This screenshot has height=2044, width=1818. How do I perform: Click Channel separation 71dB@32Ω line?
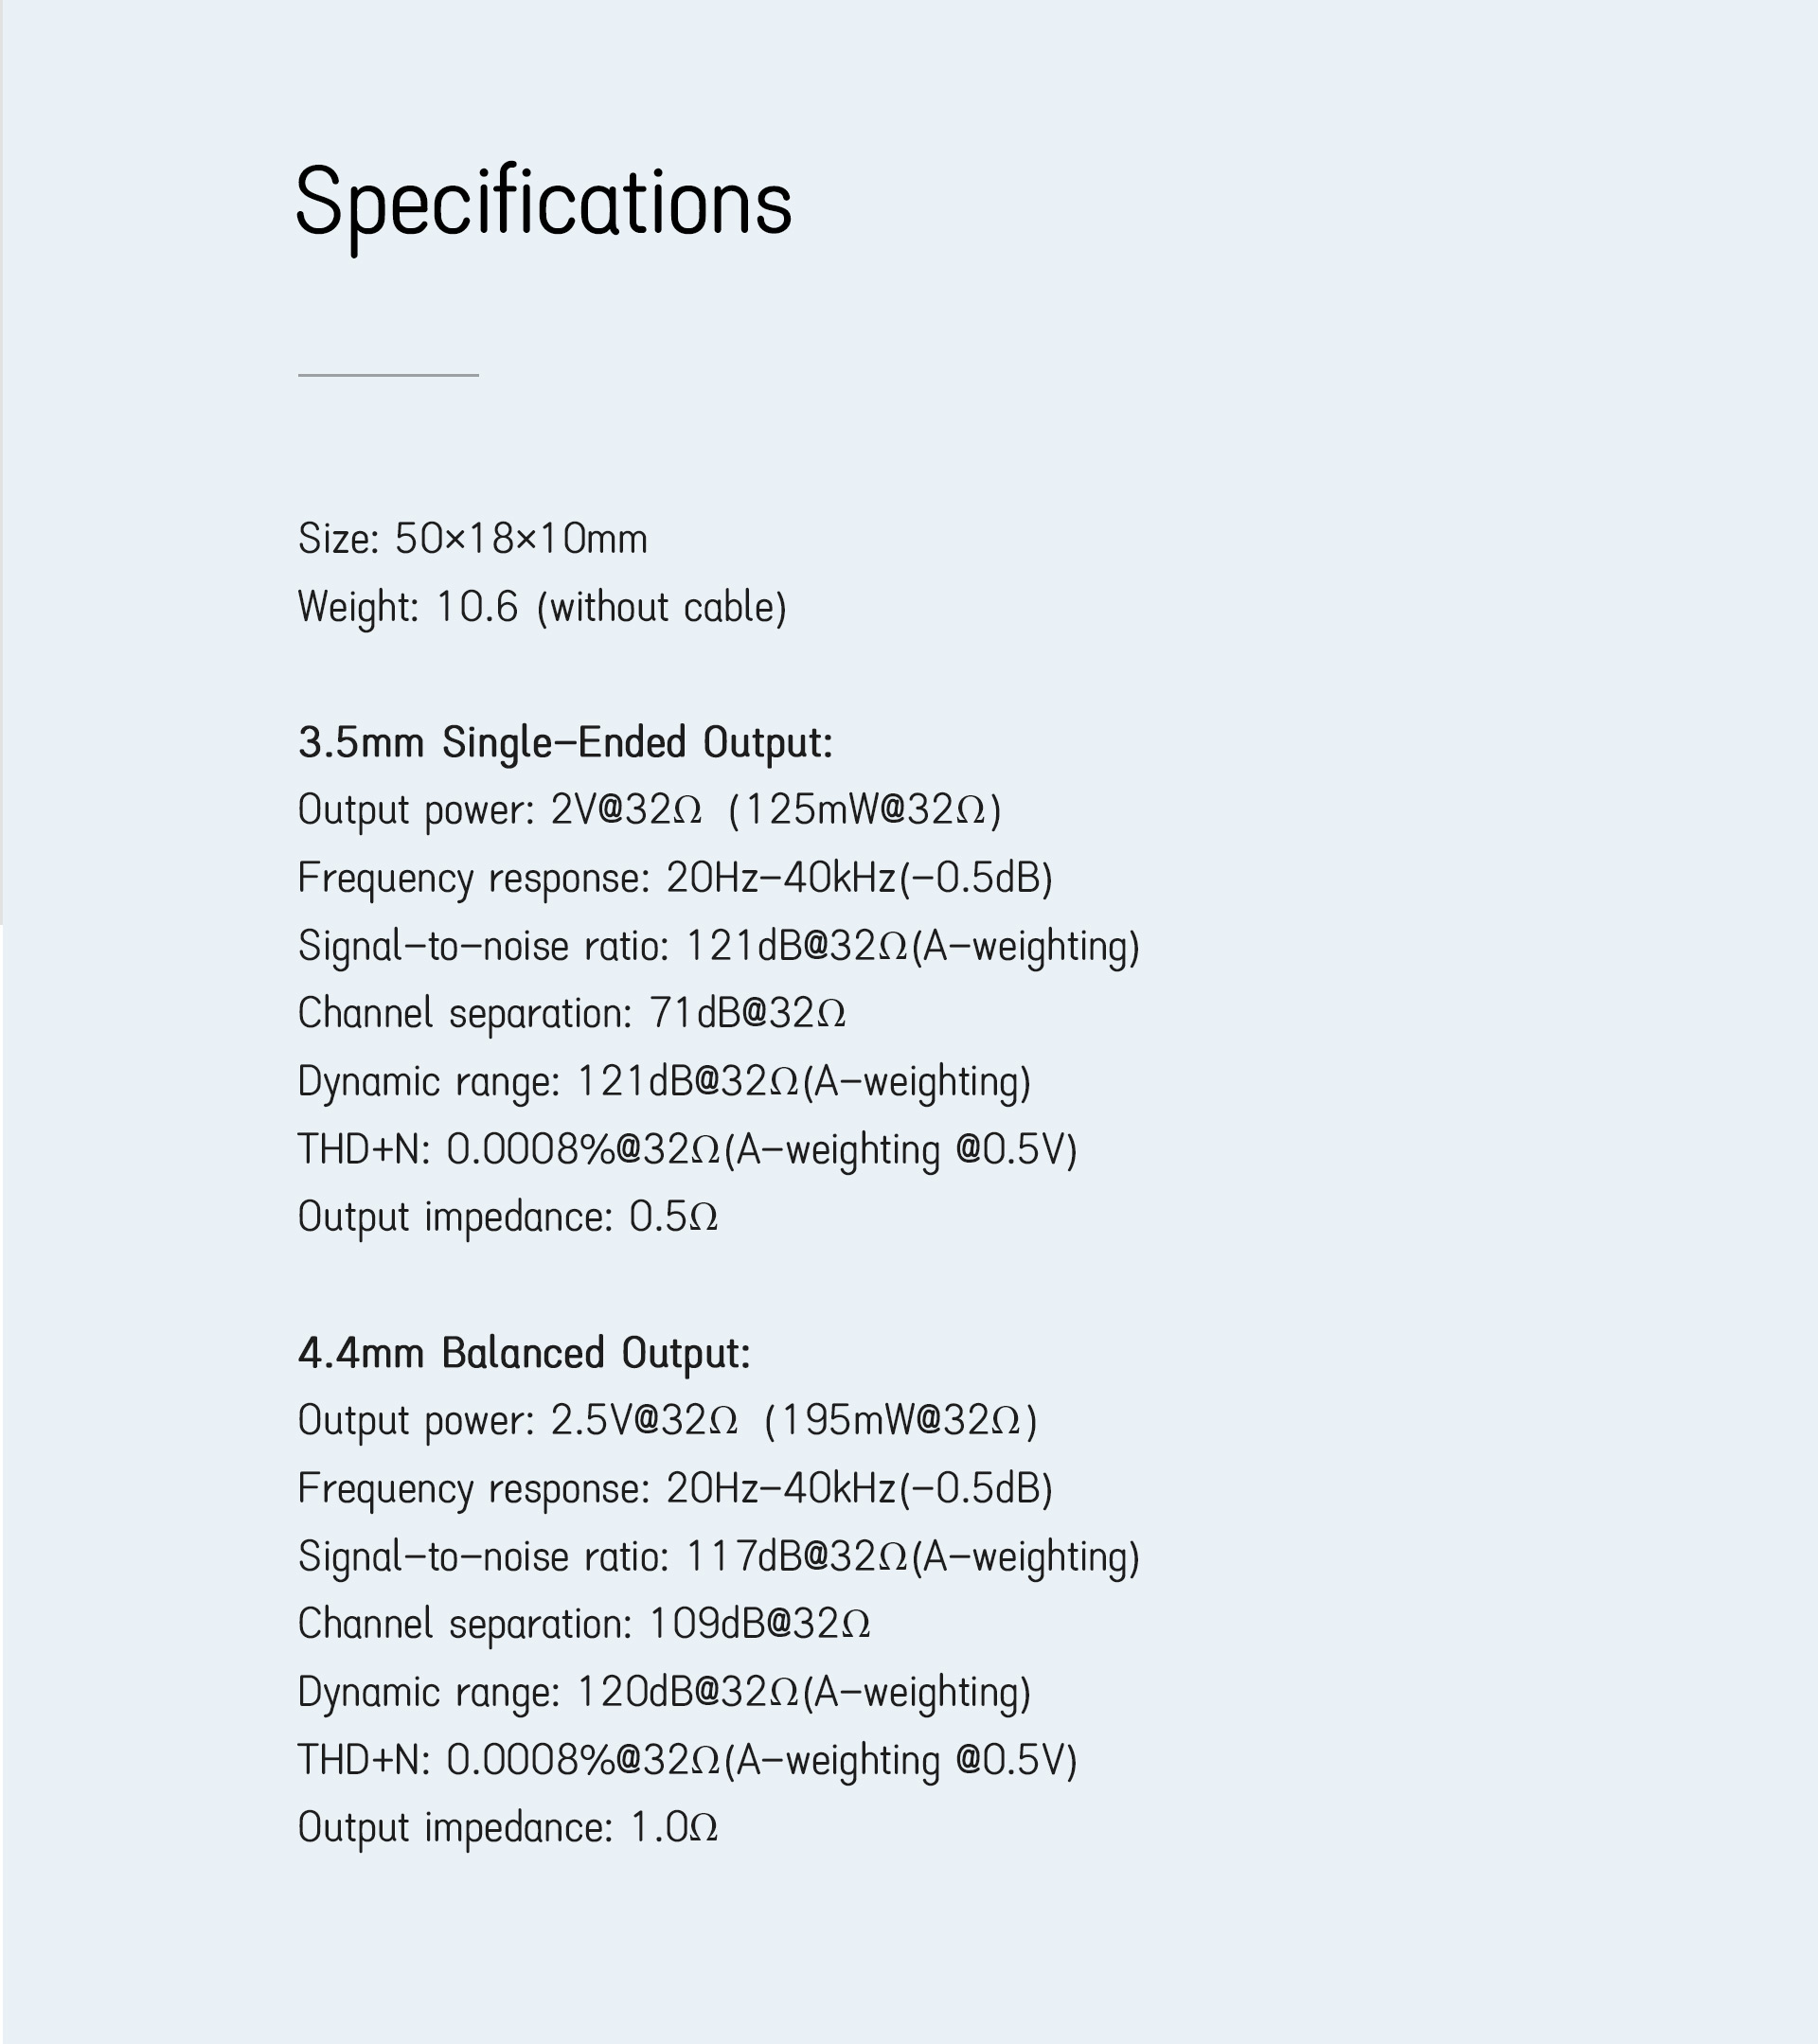click(572, 1013)
